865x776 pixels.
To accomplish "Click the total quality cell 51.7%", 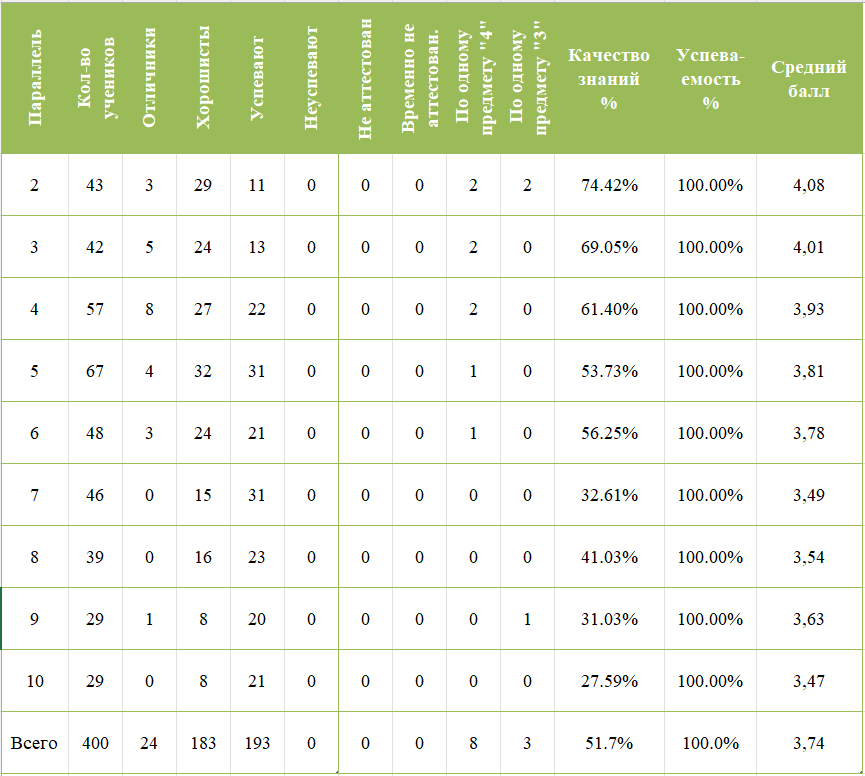I will 609,743.
